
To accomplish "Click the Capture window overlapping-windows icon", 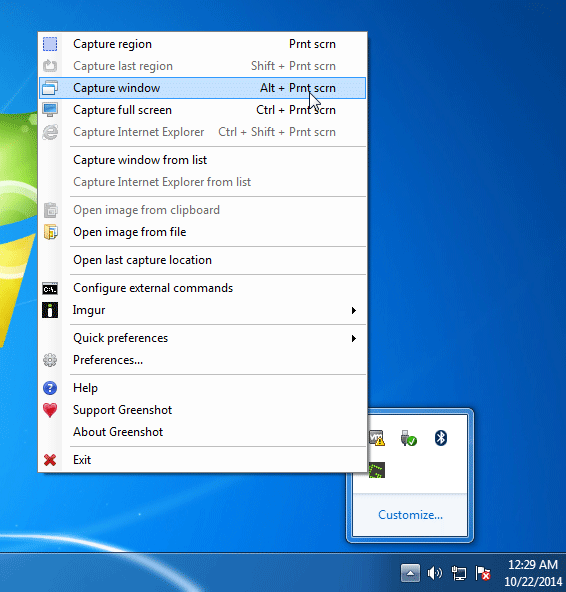I will 50,88.
